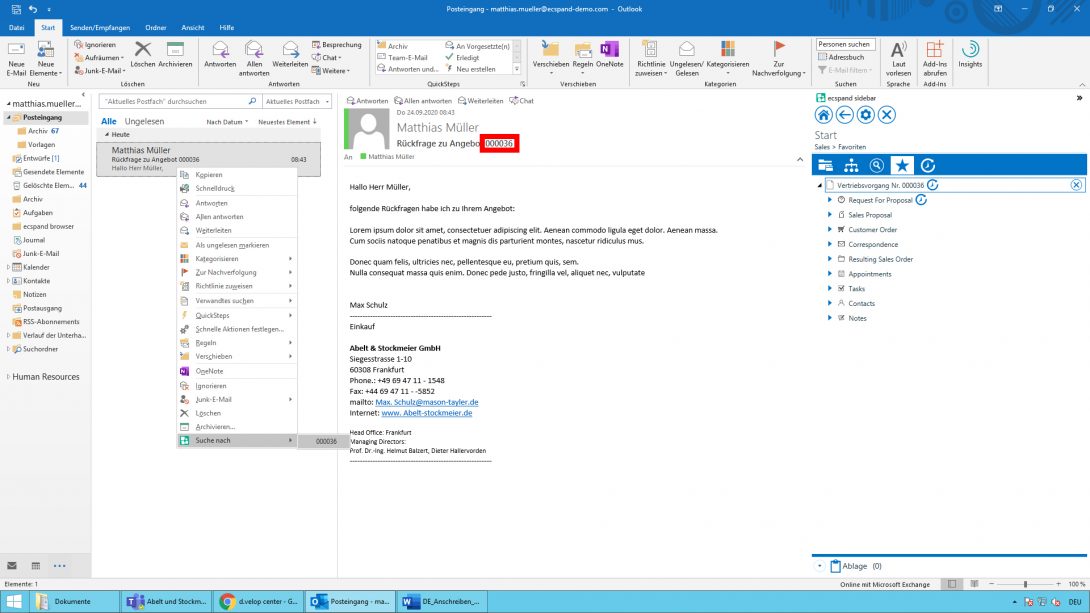Open the ecspand folder tab icon
This screenshot has width=1090, height=613.
click(825, 165)
